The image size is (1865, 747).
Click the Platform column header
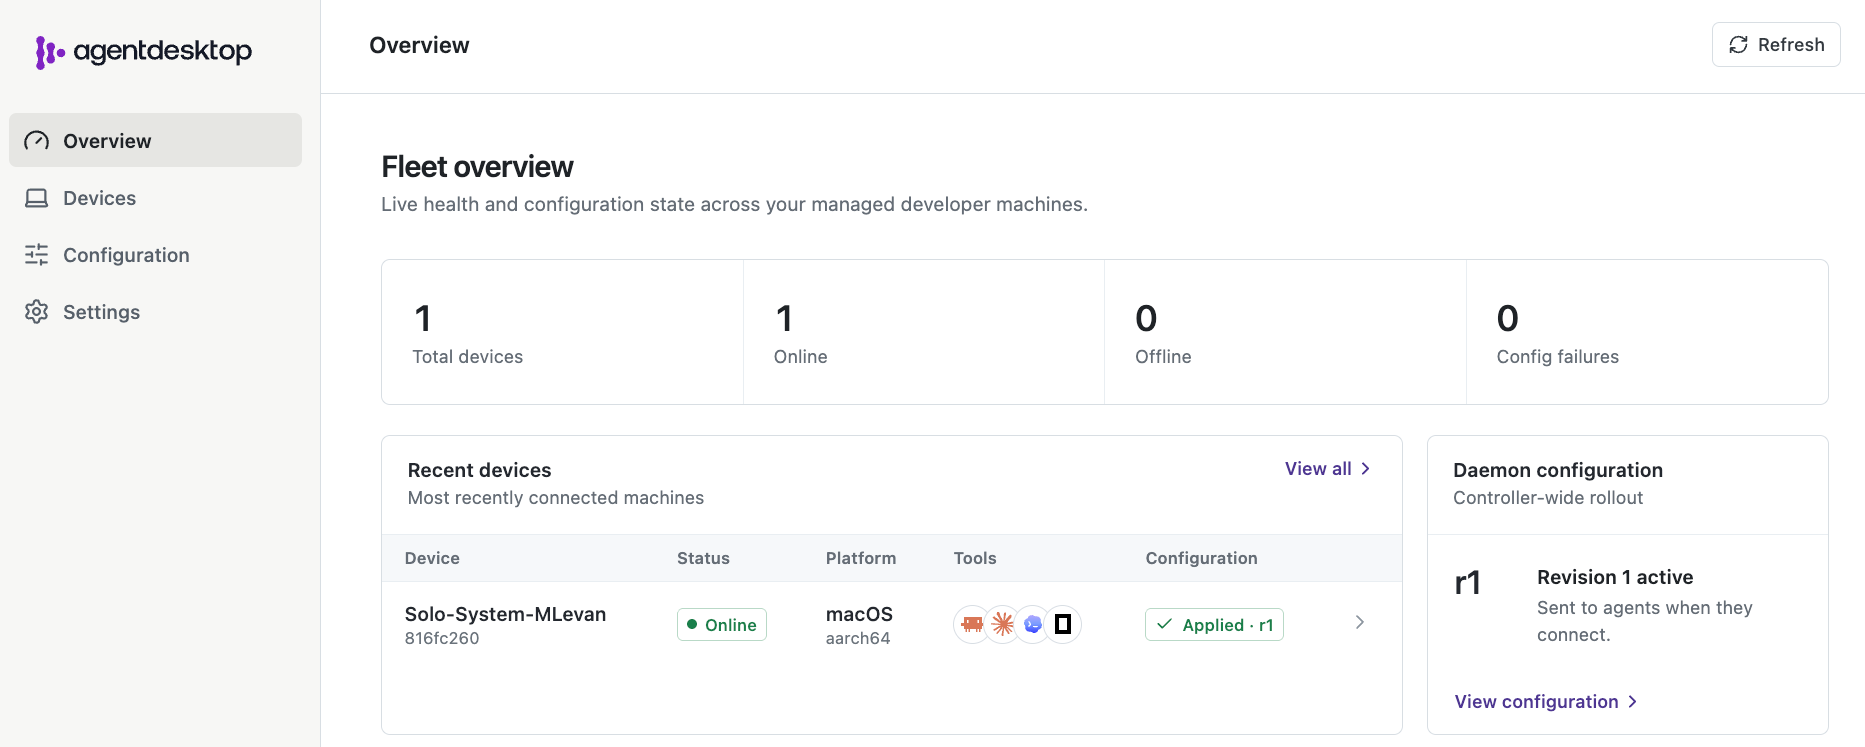click(x=861, y=558)
